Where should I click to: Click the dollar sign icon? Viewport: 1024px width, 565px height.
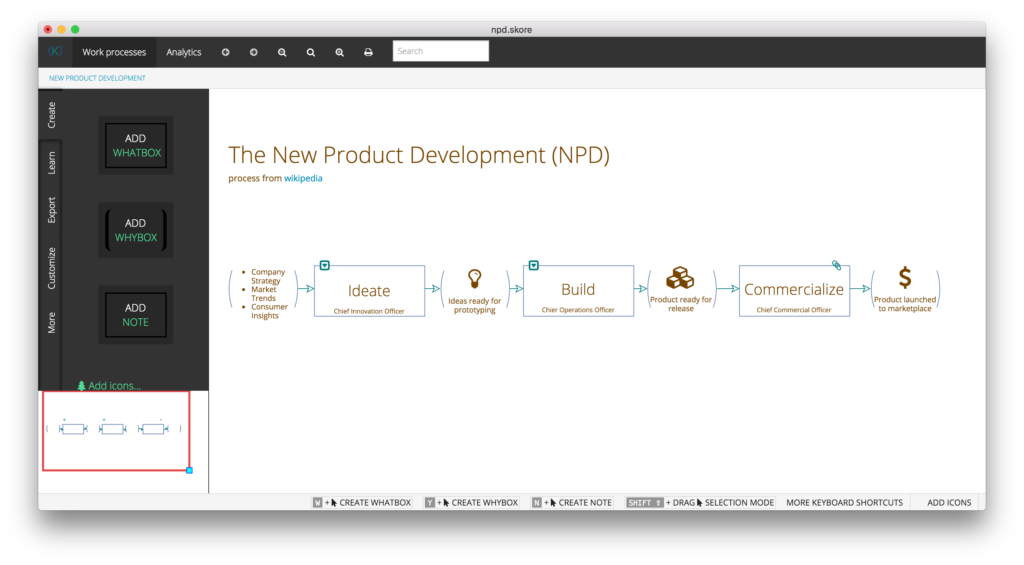click(904, 278)
